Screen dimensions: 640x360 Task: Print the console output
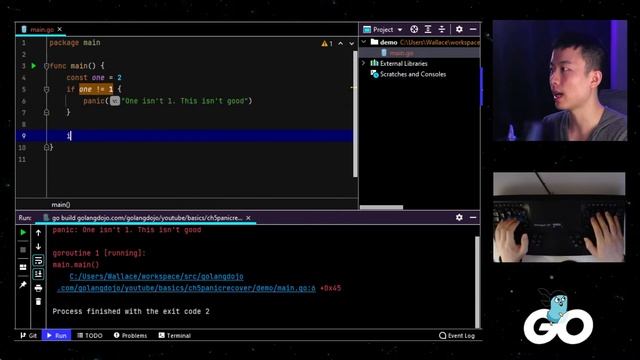coord(38,288)
